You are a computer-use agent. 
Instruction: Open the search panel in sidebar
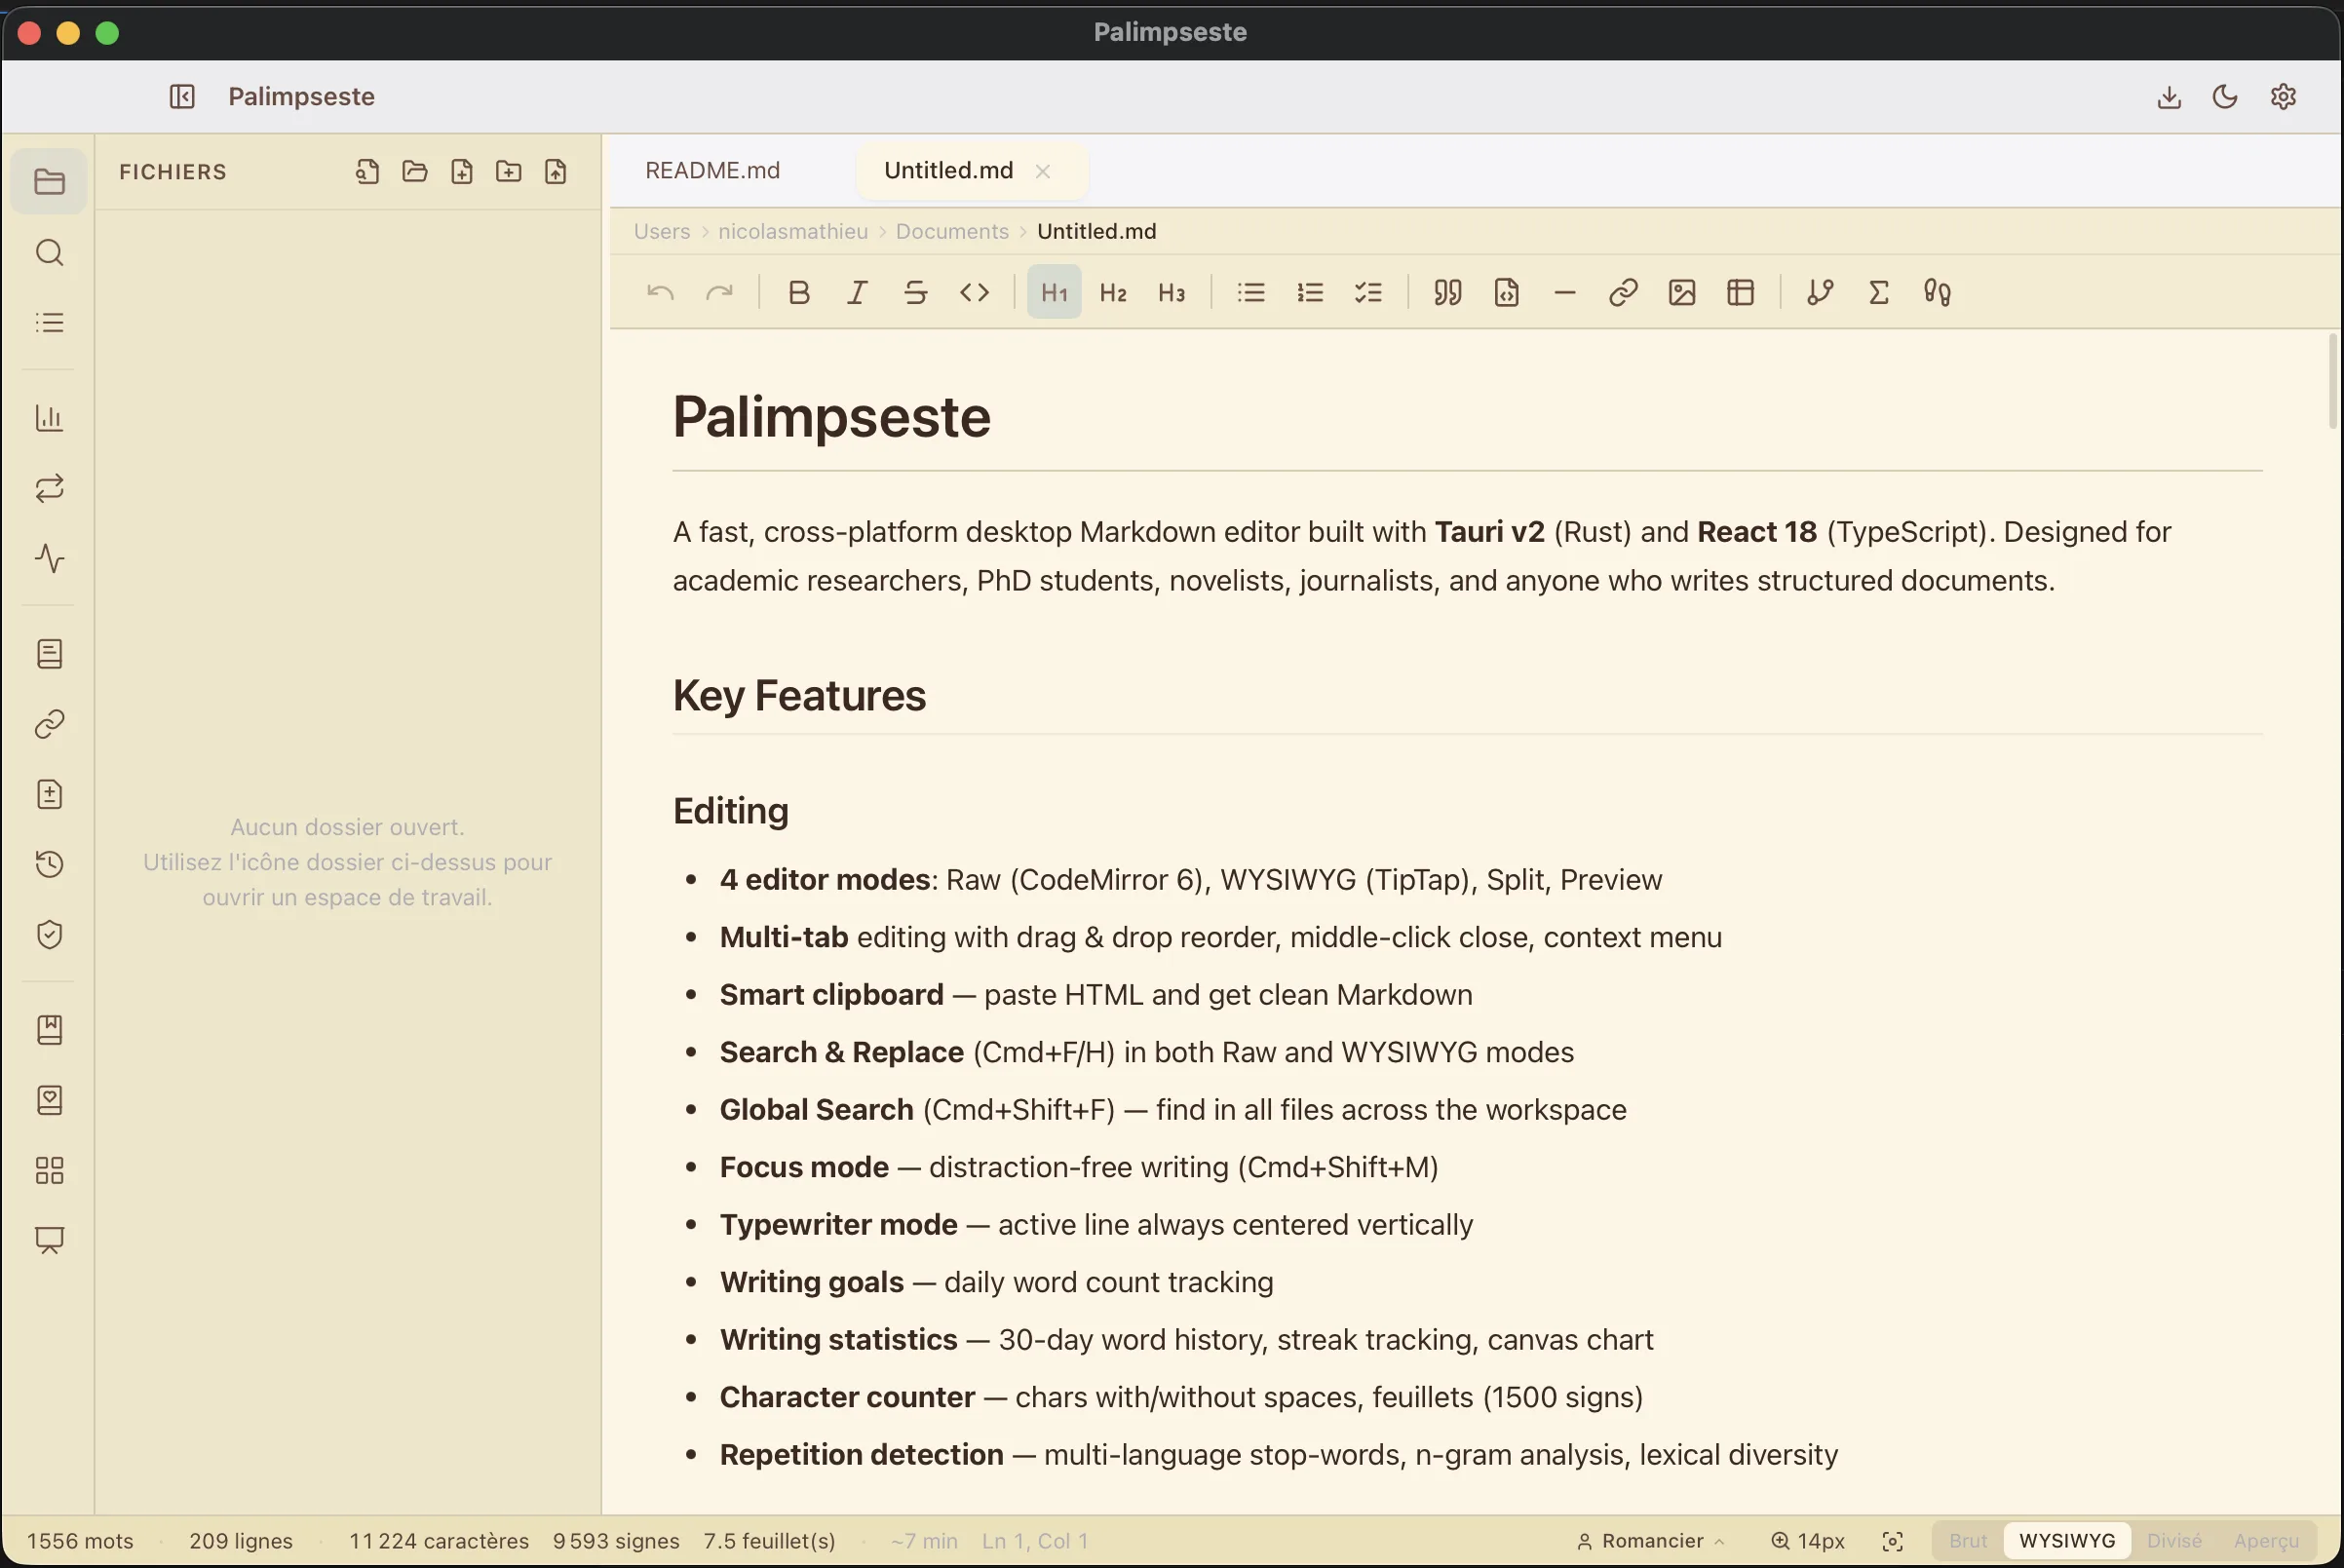click(x=49, y=253)
